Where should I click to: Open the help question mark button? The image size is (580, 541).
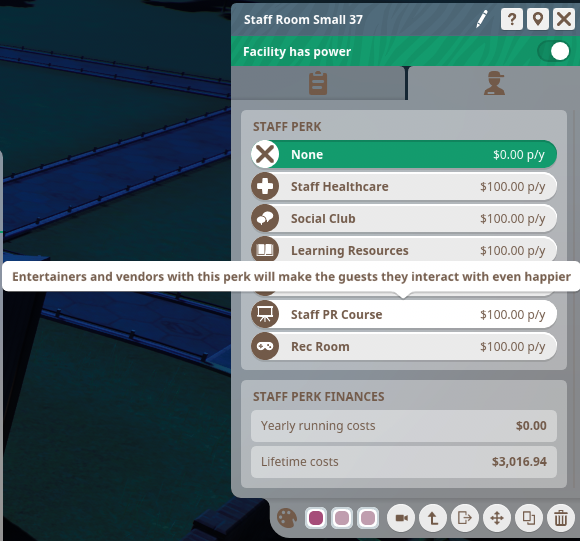pos(512,19)
